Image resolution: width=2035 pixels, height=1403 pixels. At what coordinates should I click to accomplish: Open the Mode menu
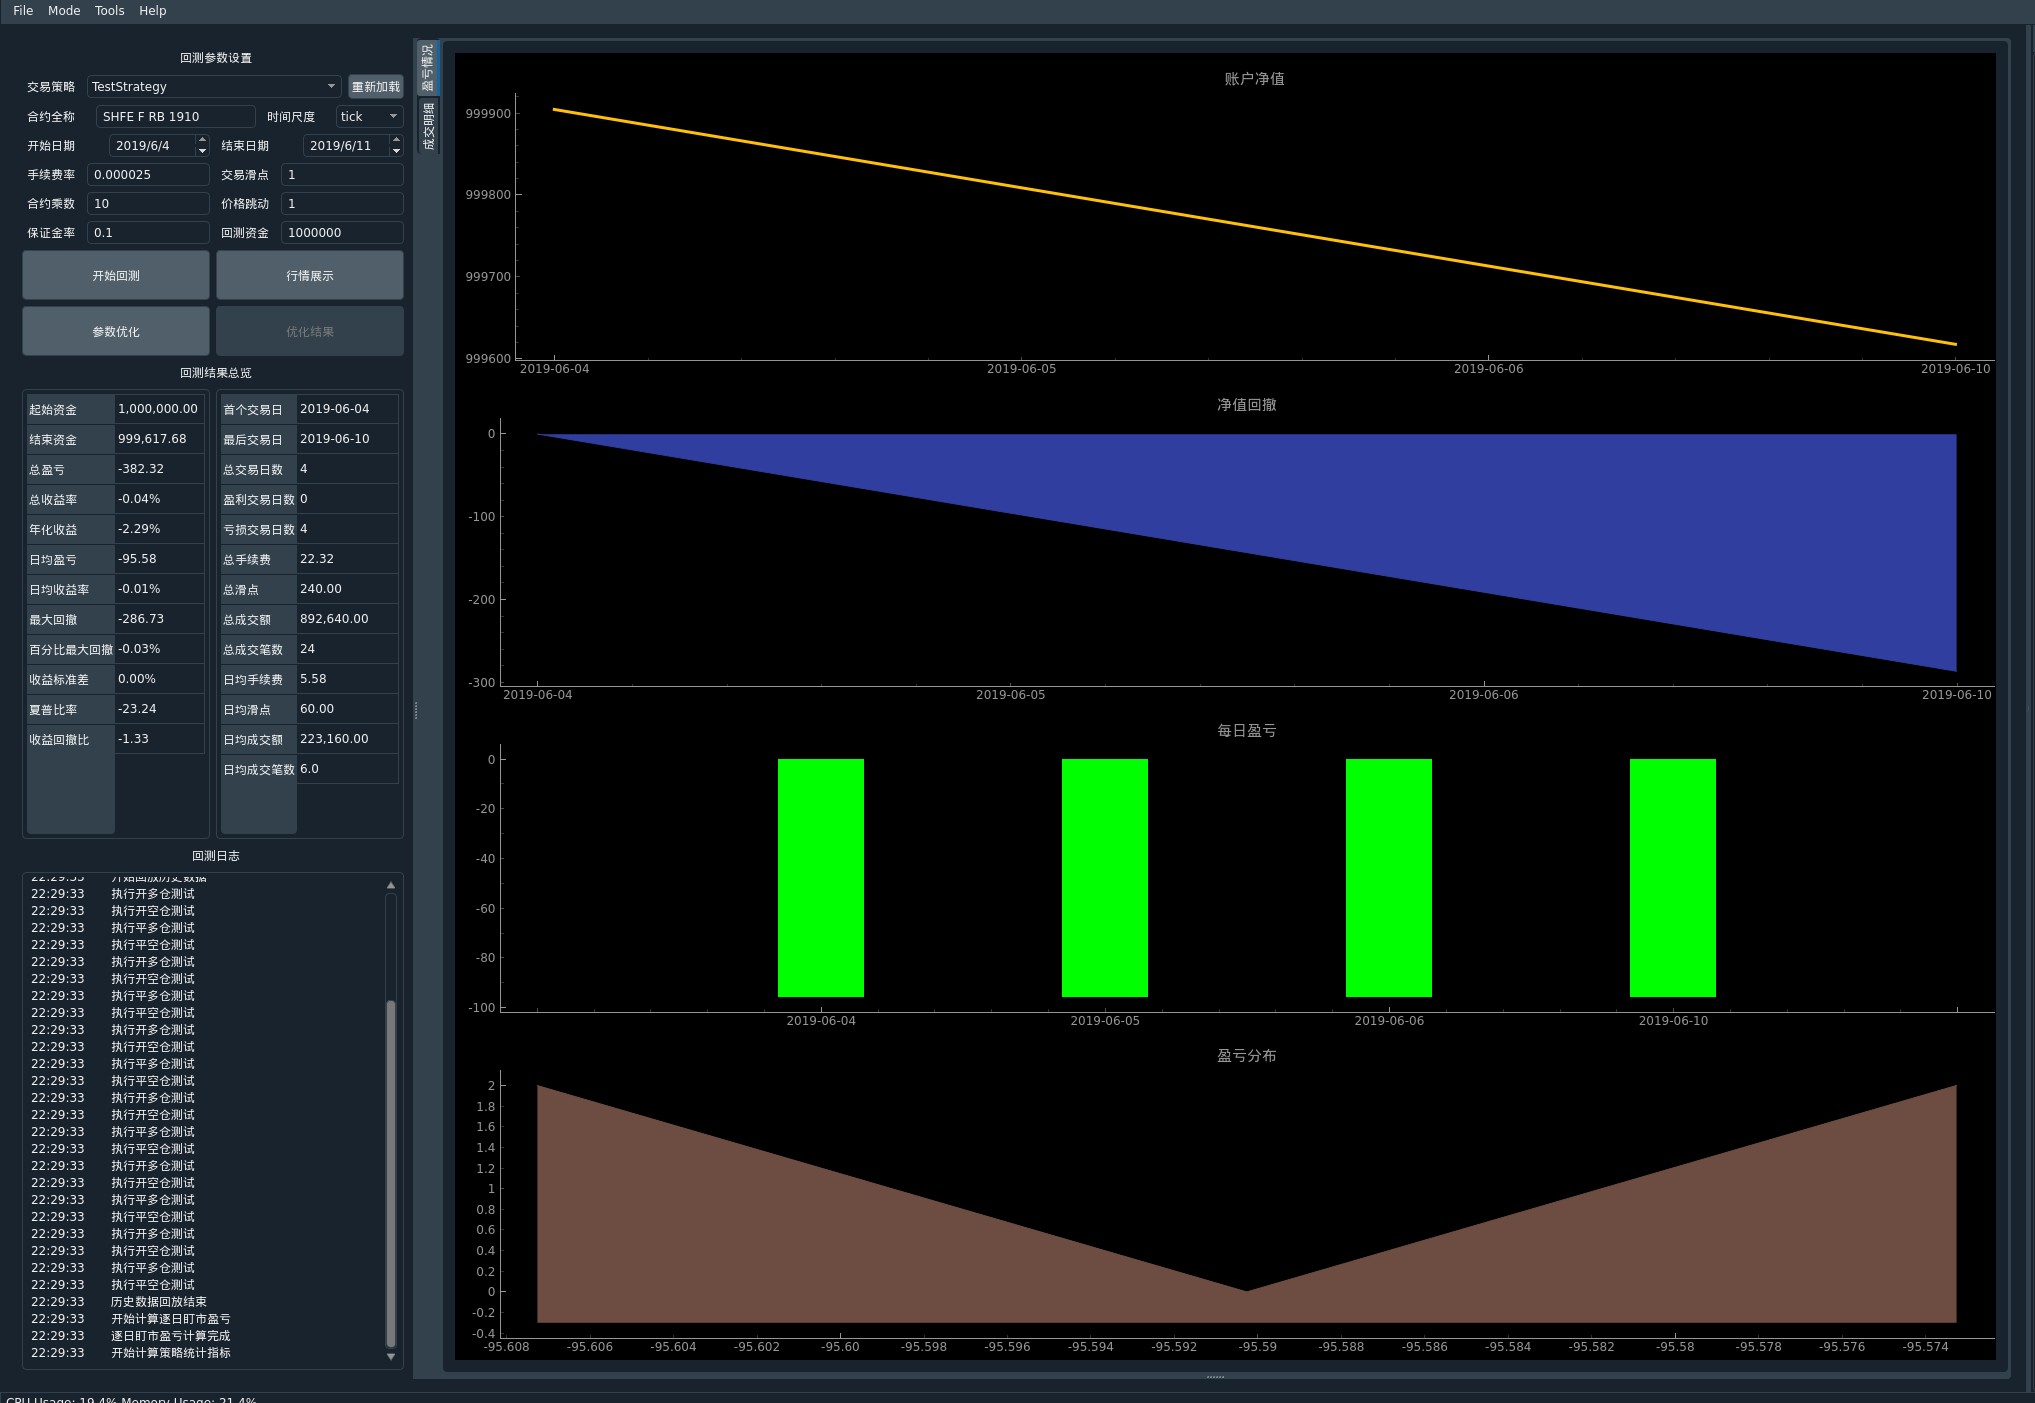[x=64, y=11]
